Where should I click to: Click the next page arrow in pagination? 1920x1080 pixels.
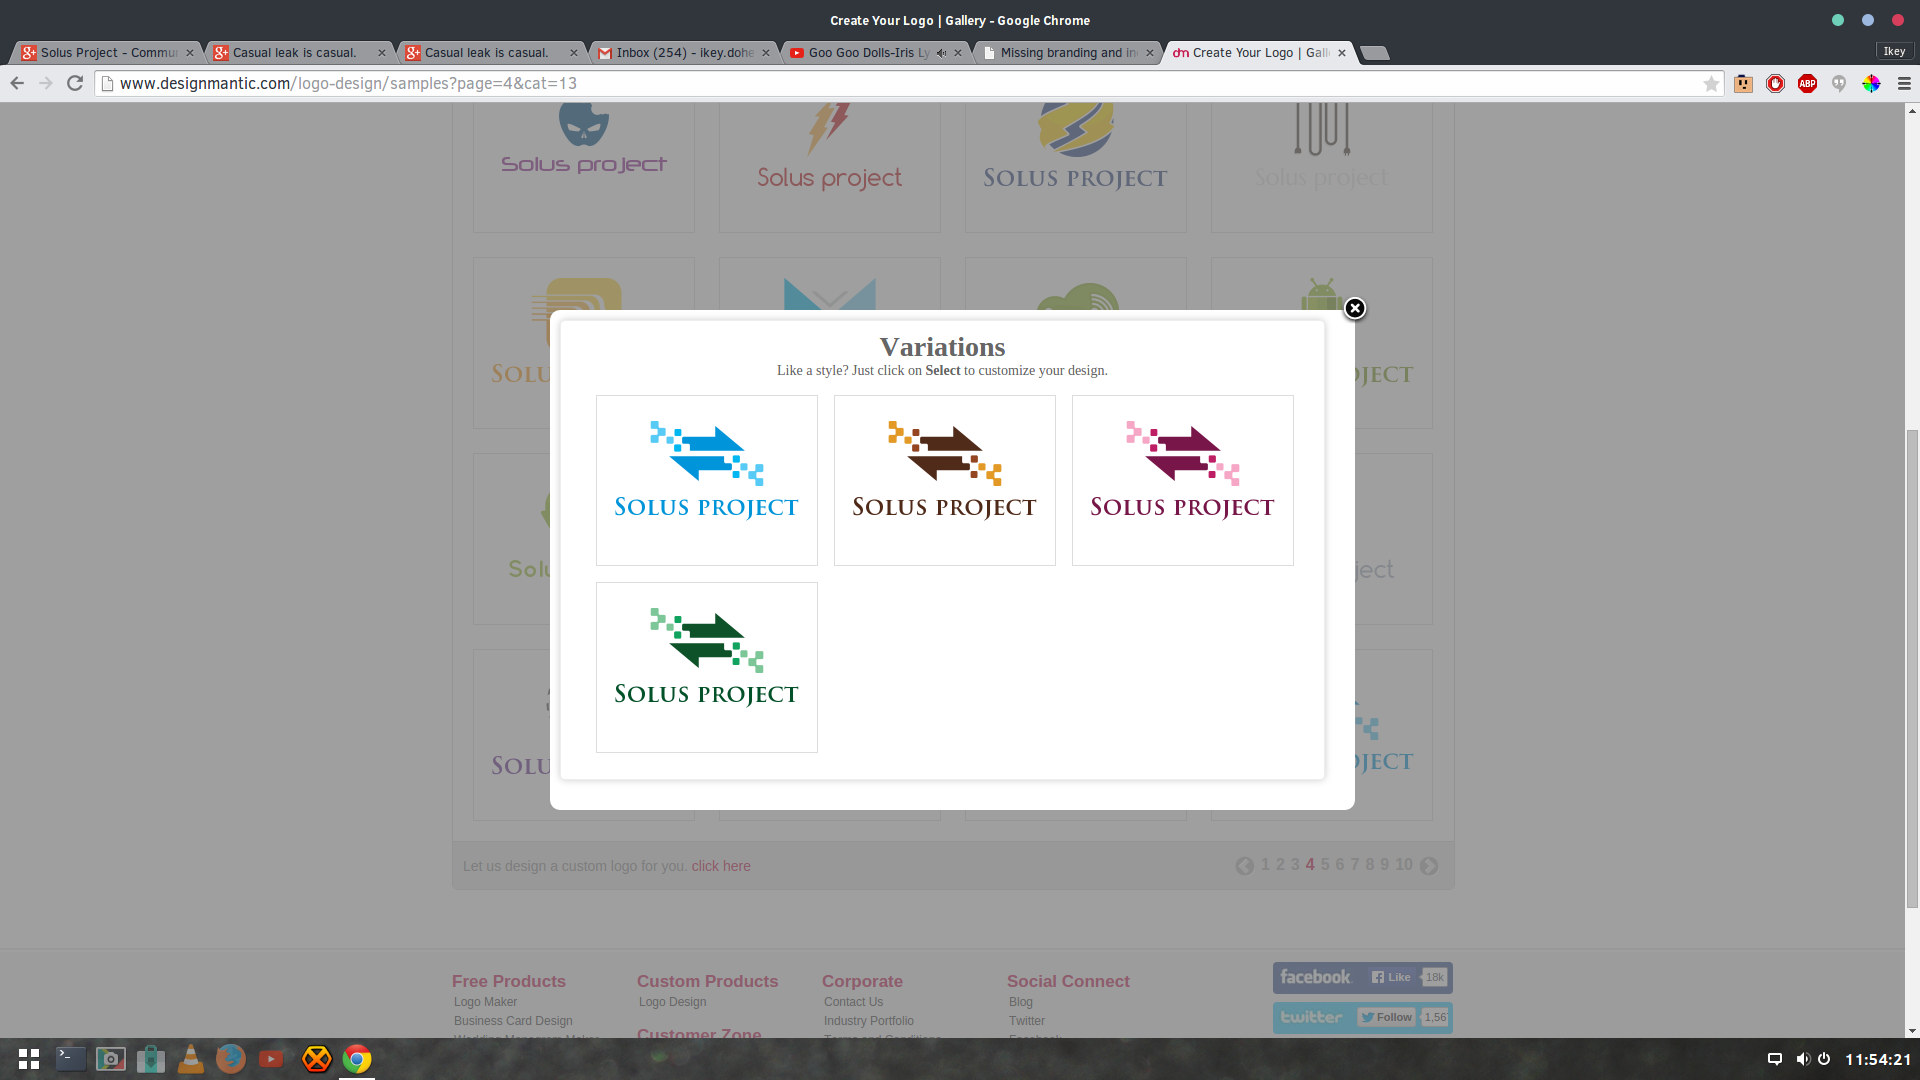tap(1429, 866)
